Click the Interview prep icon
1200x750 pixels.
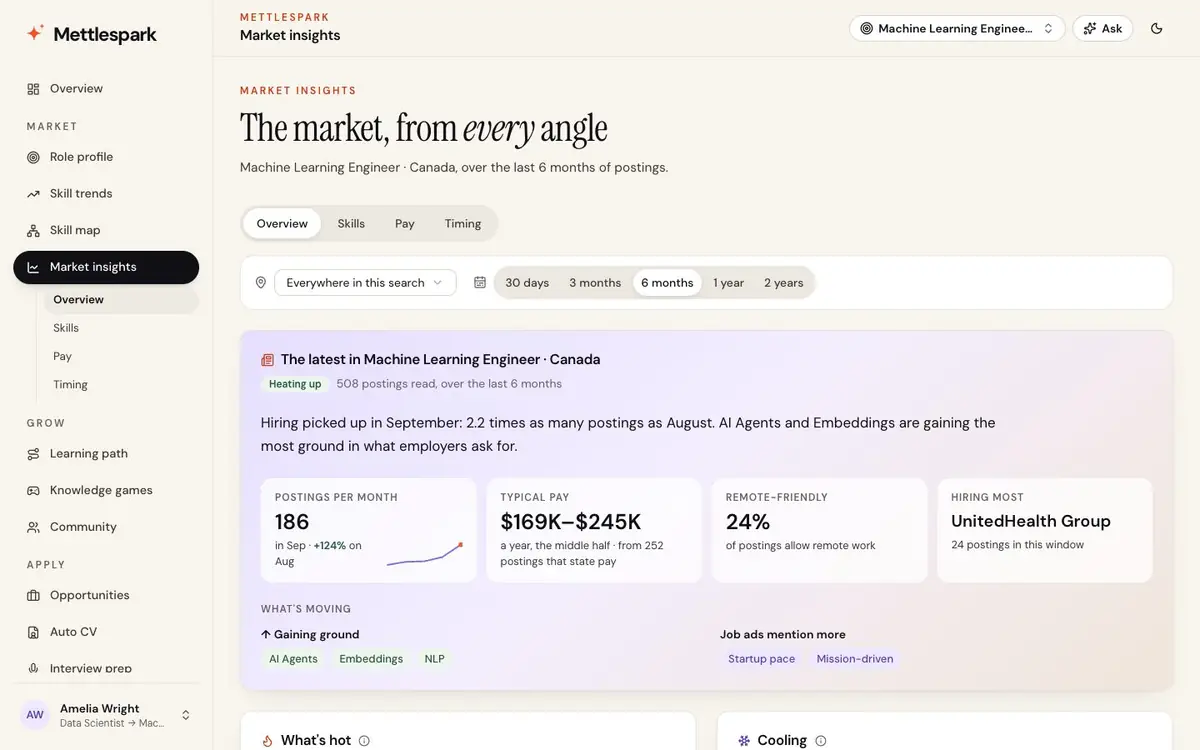point(33,668)
